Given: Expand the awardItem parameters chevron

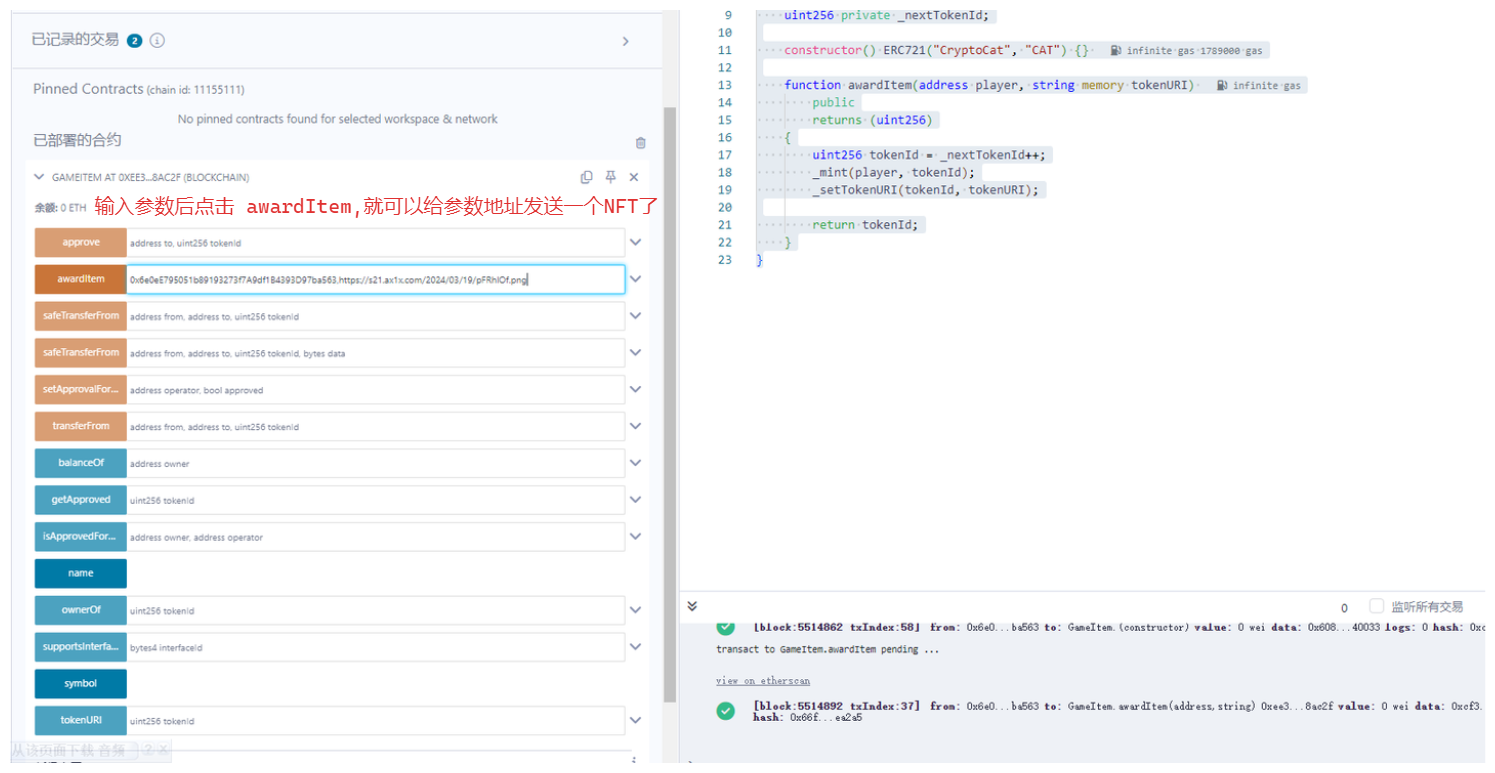Looking at the screenshot, I should coord(635,279).
